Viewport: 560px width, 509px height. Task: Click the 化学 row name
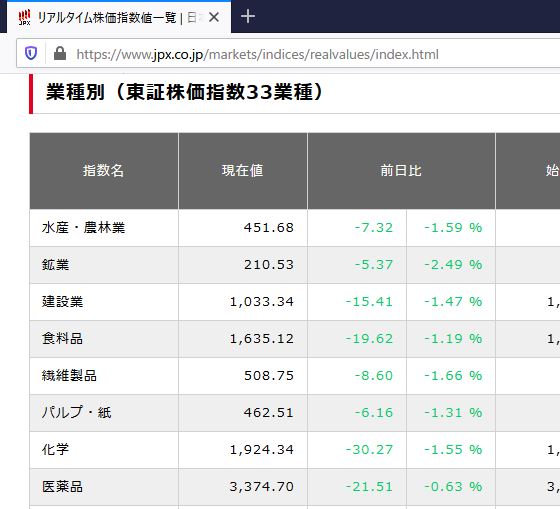point(55,450)
